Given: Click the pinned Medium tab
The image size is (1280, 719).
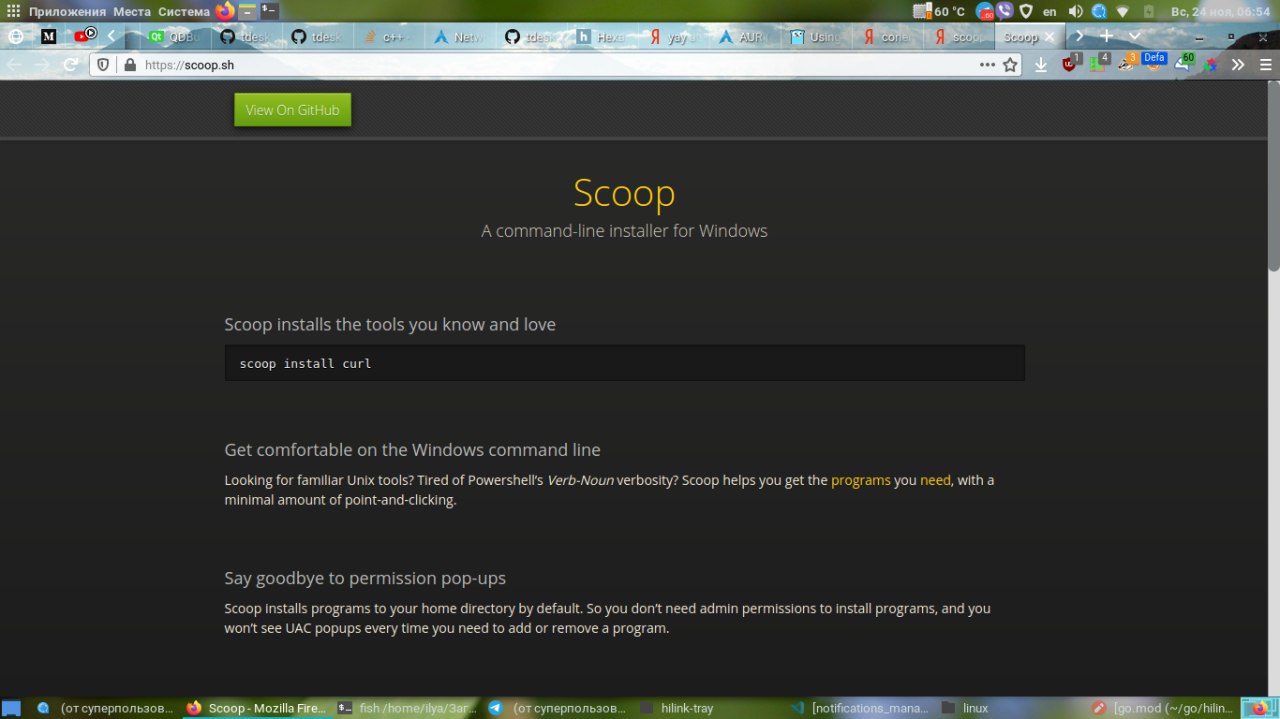Looking at the screenshot, I should coord(48,36).
